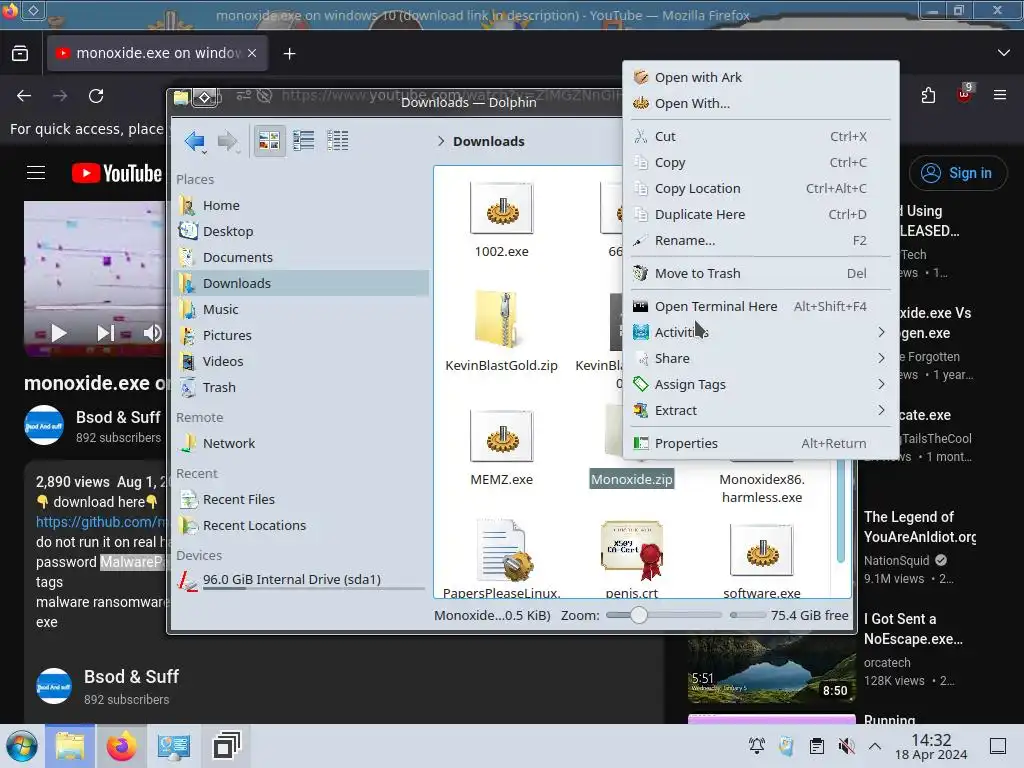Select Move to Trash in context menu
This screenshot has width=1024, height=768.
(761, 274)
